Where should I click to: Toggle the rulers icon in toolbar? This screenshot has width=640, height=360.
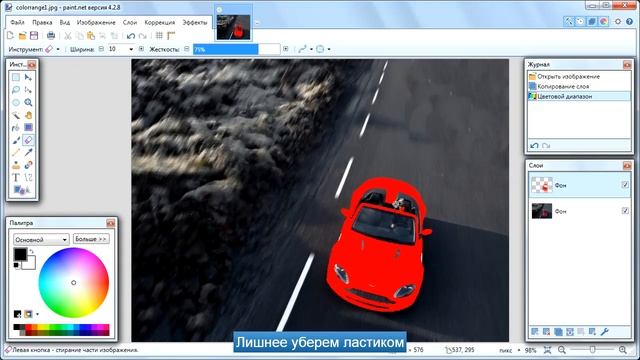[x=171, y=36]
